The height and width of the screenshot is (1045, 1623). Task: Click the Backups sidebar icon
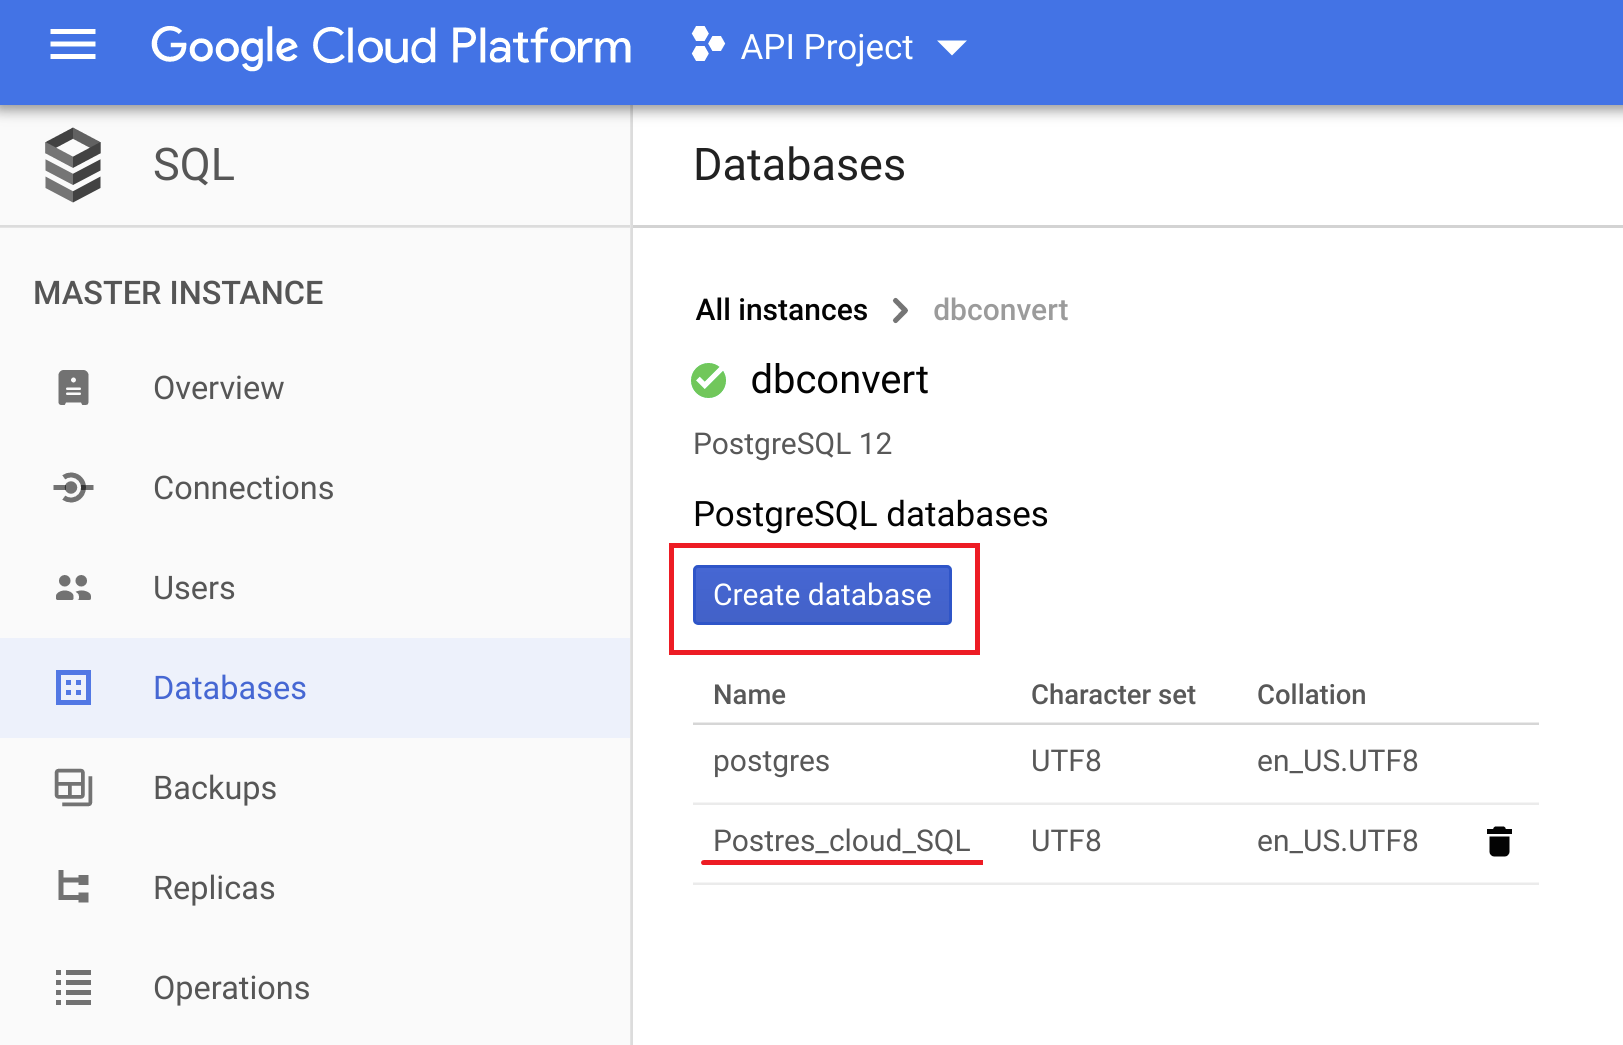click(73, 788)
